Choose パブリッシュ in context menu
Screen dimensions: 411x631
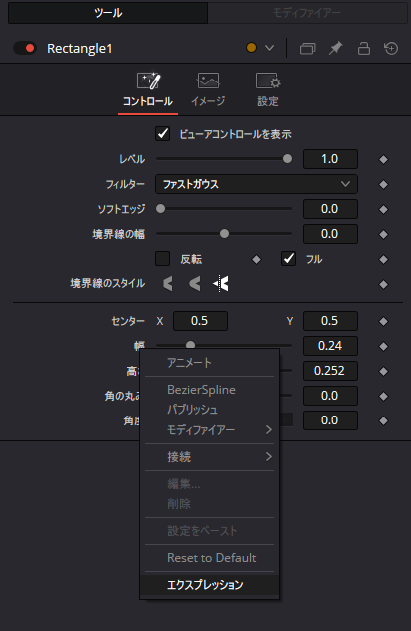pyautogui.click(x=209, y=410)
